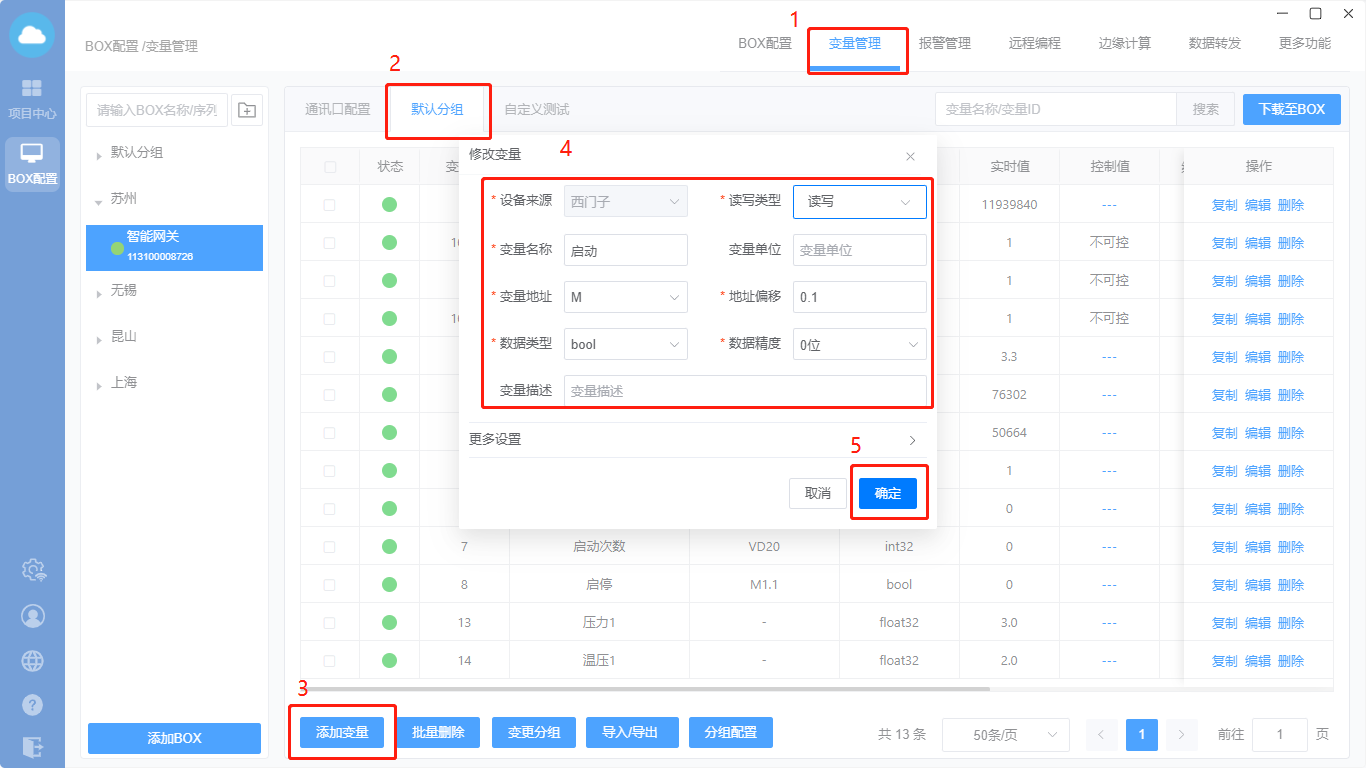
Task: Click 批量删除 button
Action: 438,733
